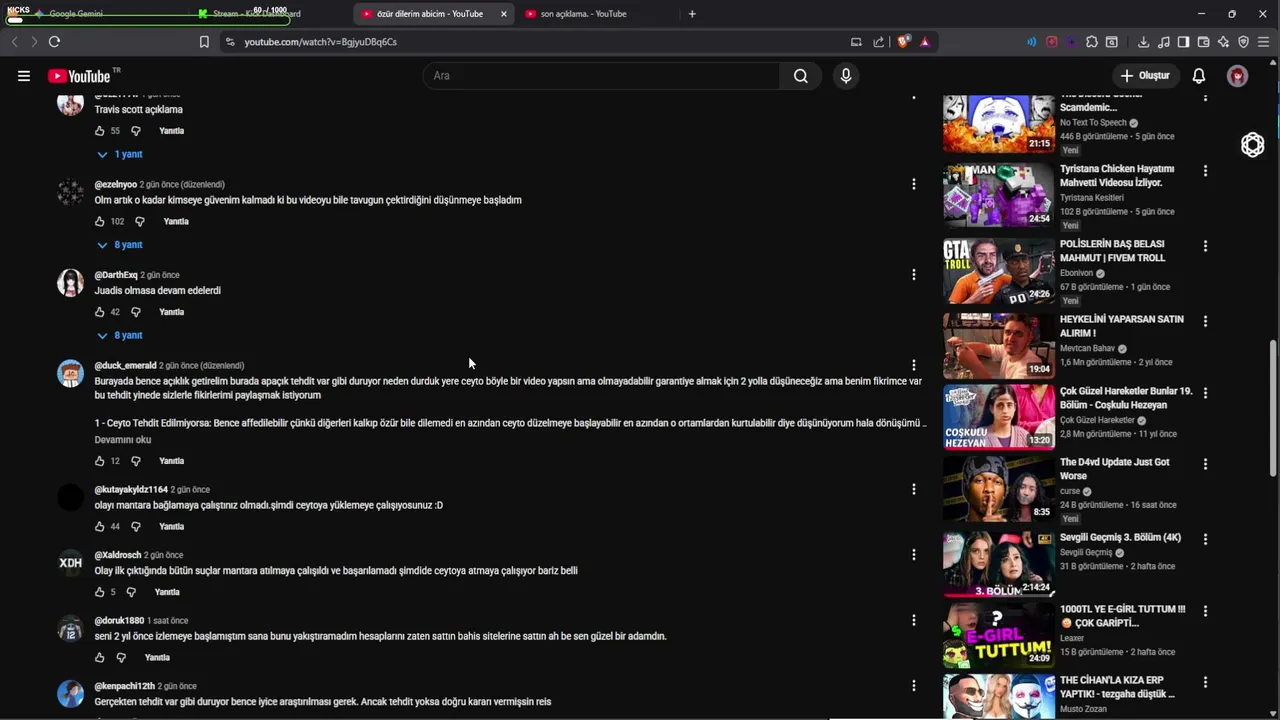Dislike @Xaldrosch's comment
The width and height of the screenshot is (1280, 720).
(x=131, y=592)
